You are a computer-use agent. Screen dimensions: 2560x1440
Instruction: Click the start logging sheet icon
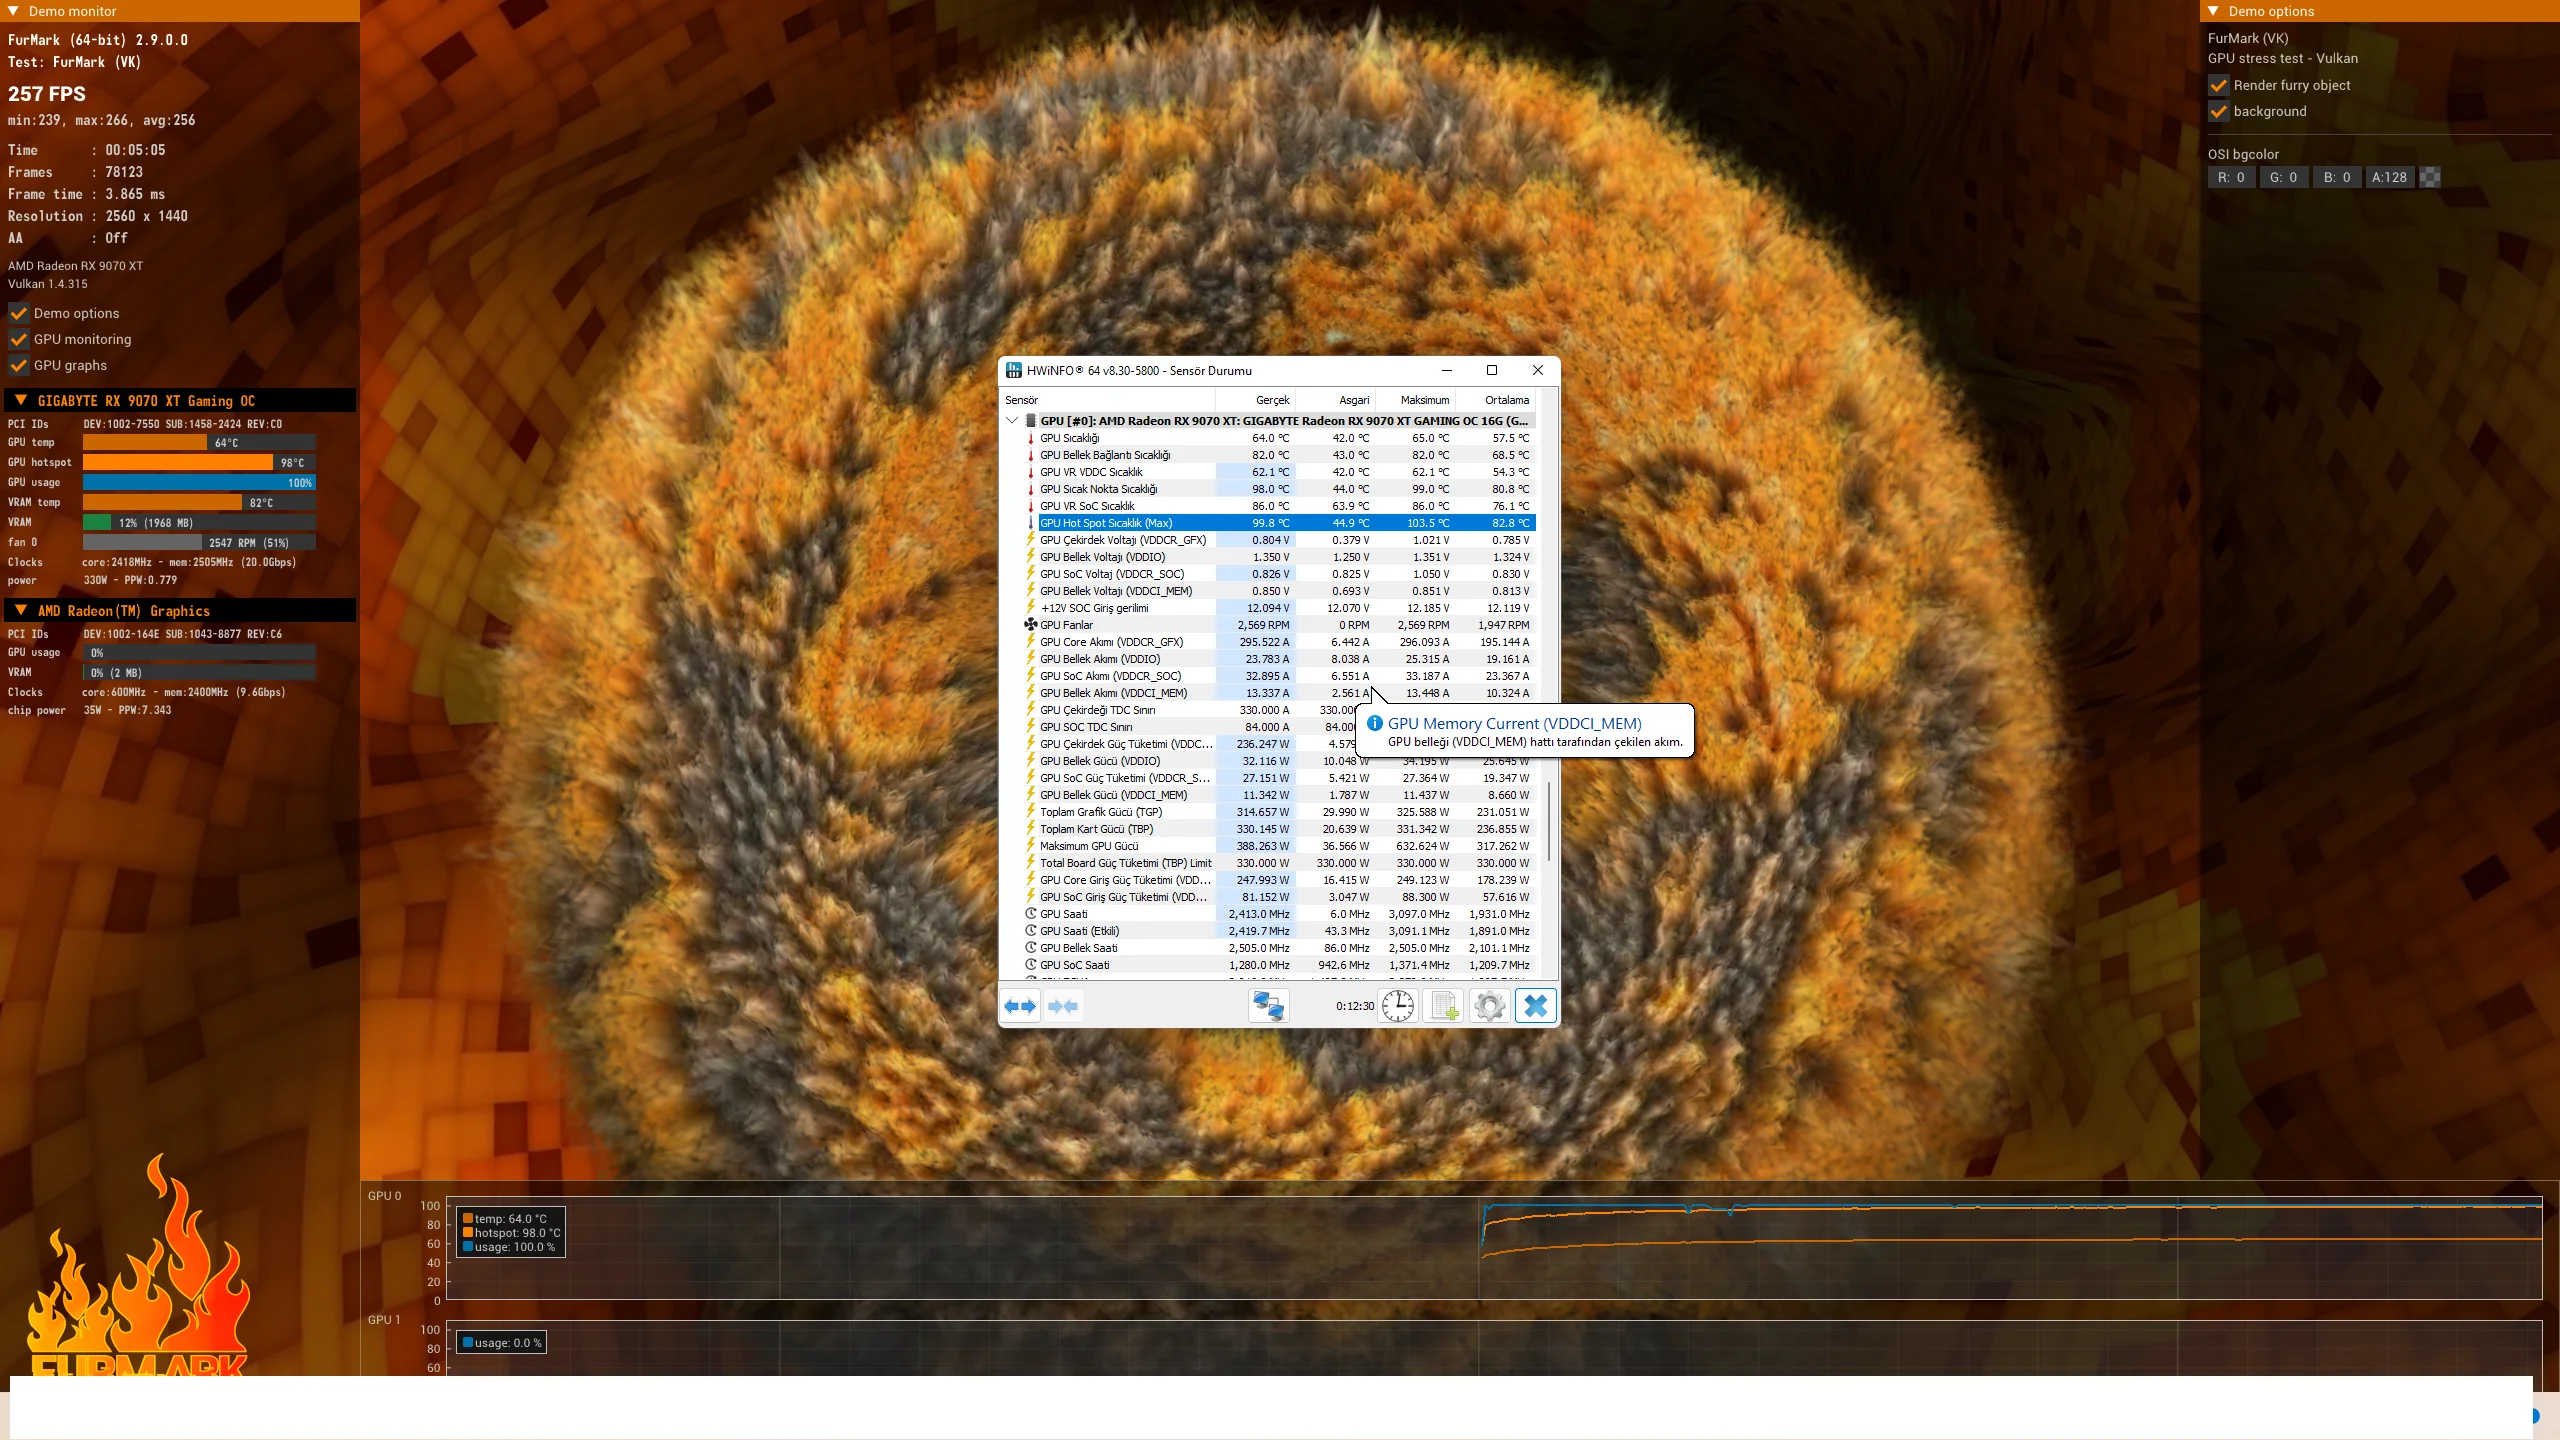[1444, 1006]
